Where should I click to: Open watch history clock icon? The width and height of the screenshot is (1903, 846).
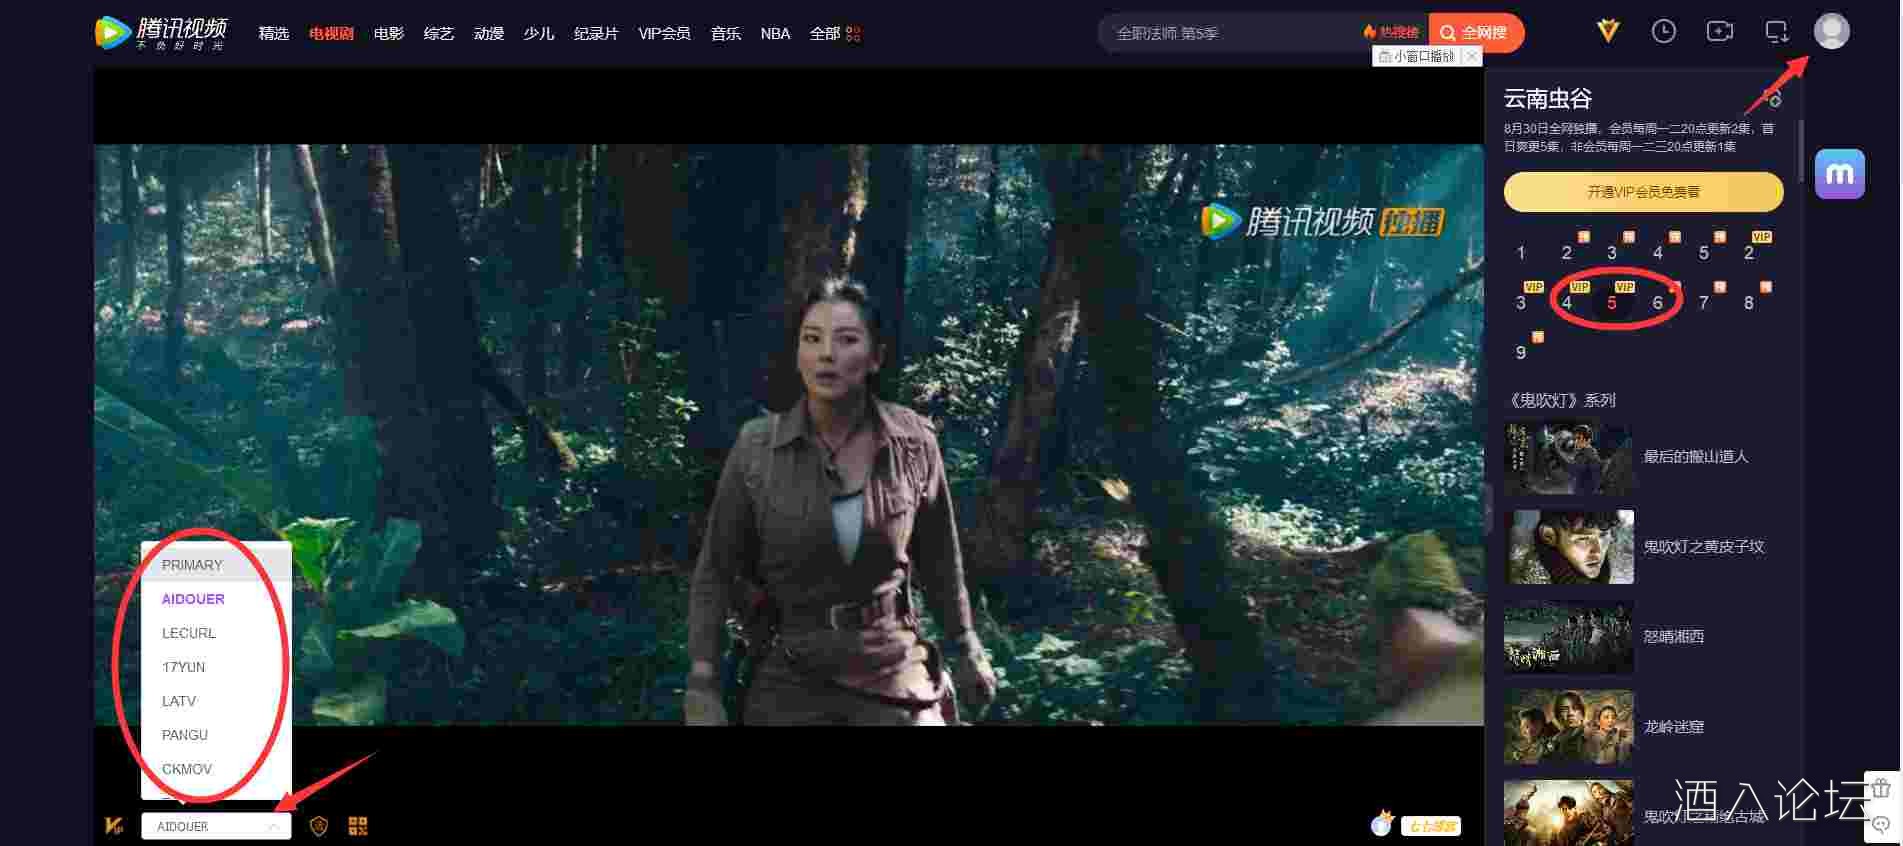[1663, 32]
